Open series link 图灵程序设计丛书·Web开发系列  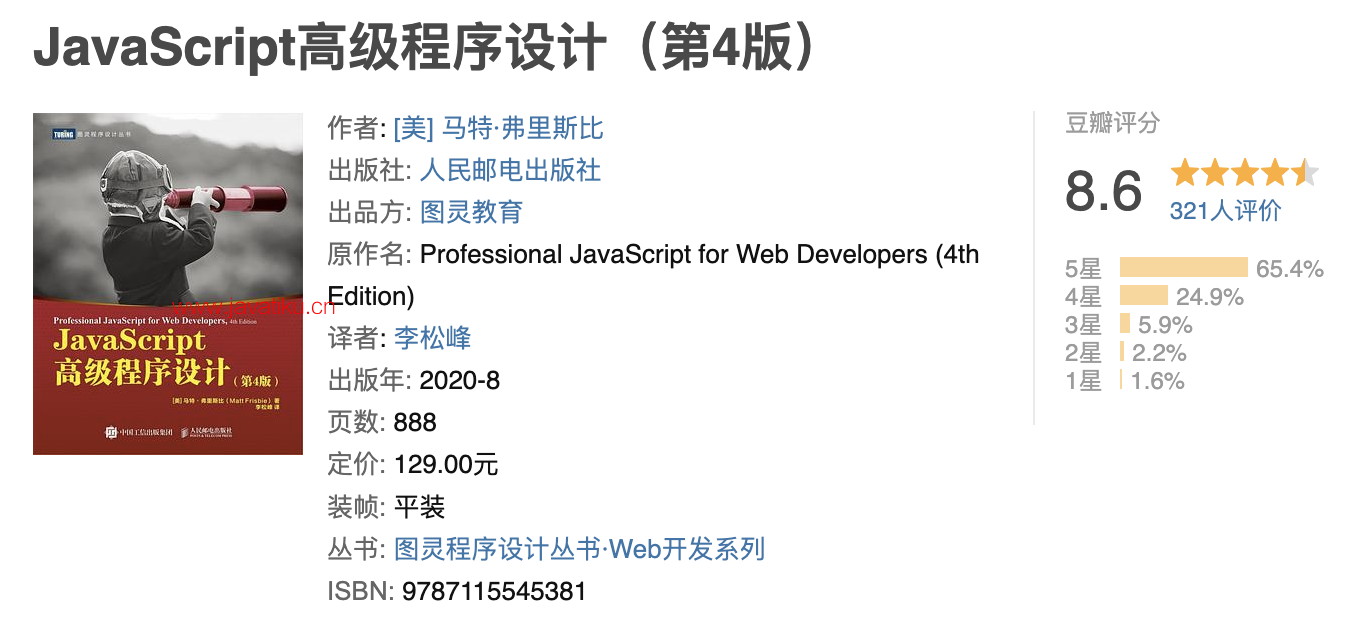pyautogui.click(x=579, y=549)
